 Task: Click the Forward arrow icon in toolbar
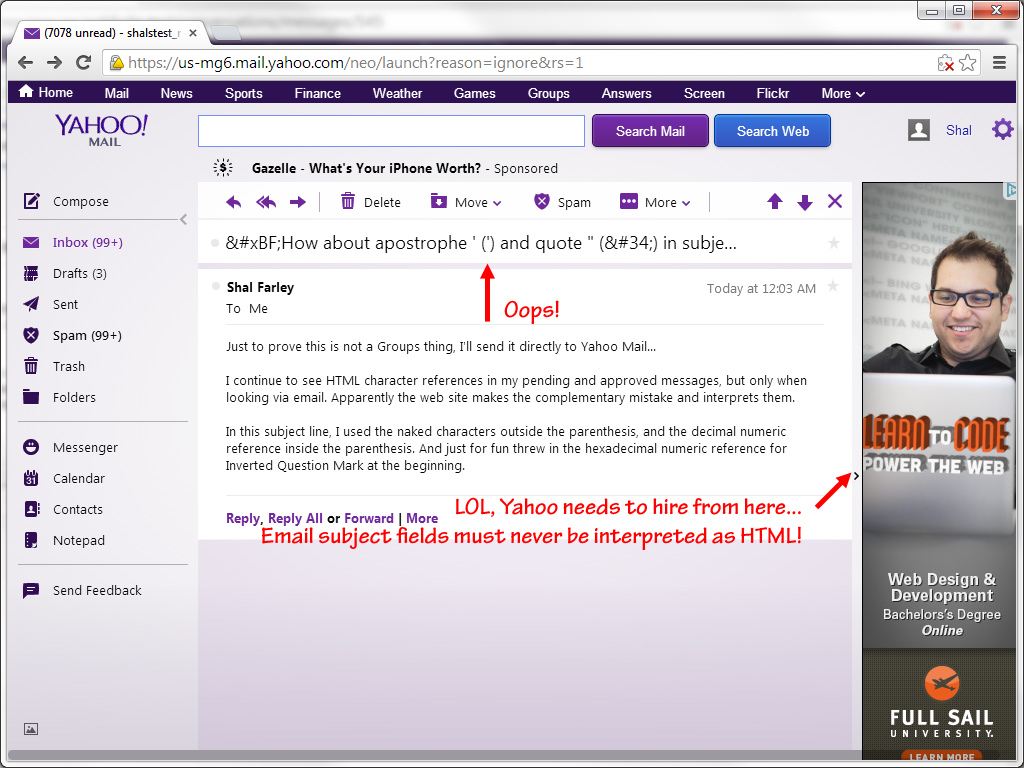(x=298, y=202)
